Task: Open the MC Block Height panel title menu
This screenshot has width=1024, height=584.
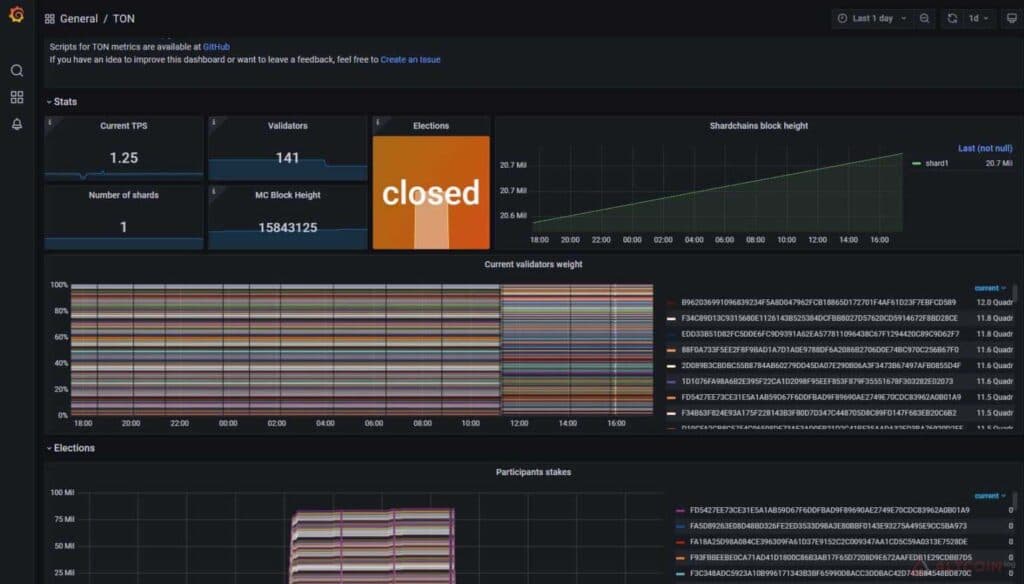Action: click(287, 195)
